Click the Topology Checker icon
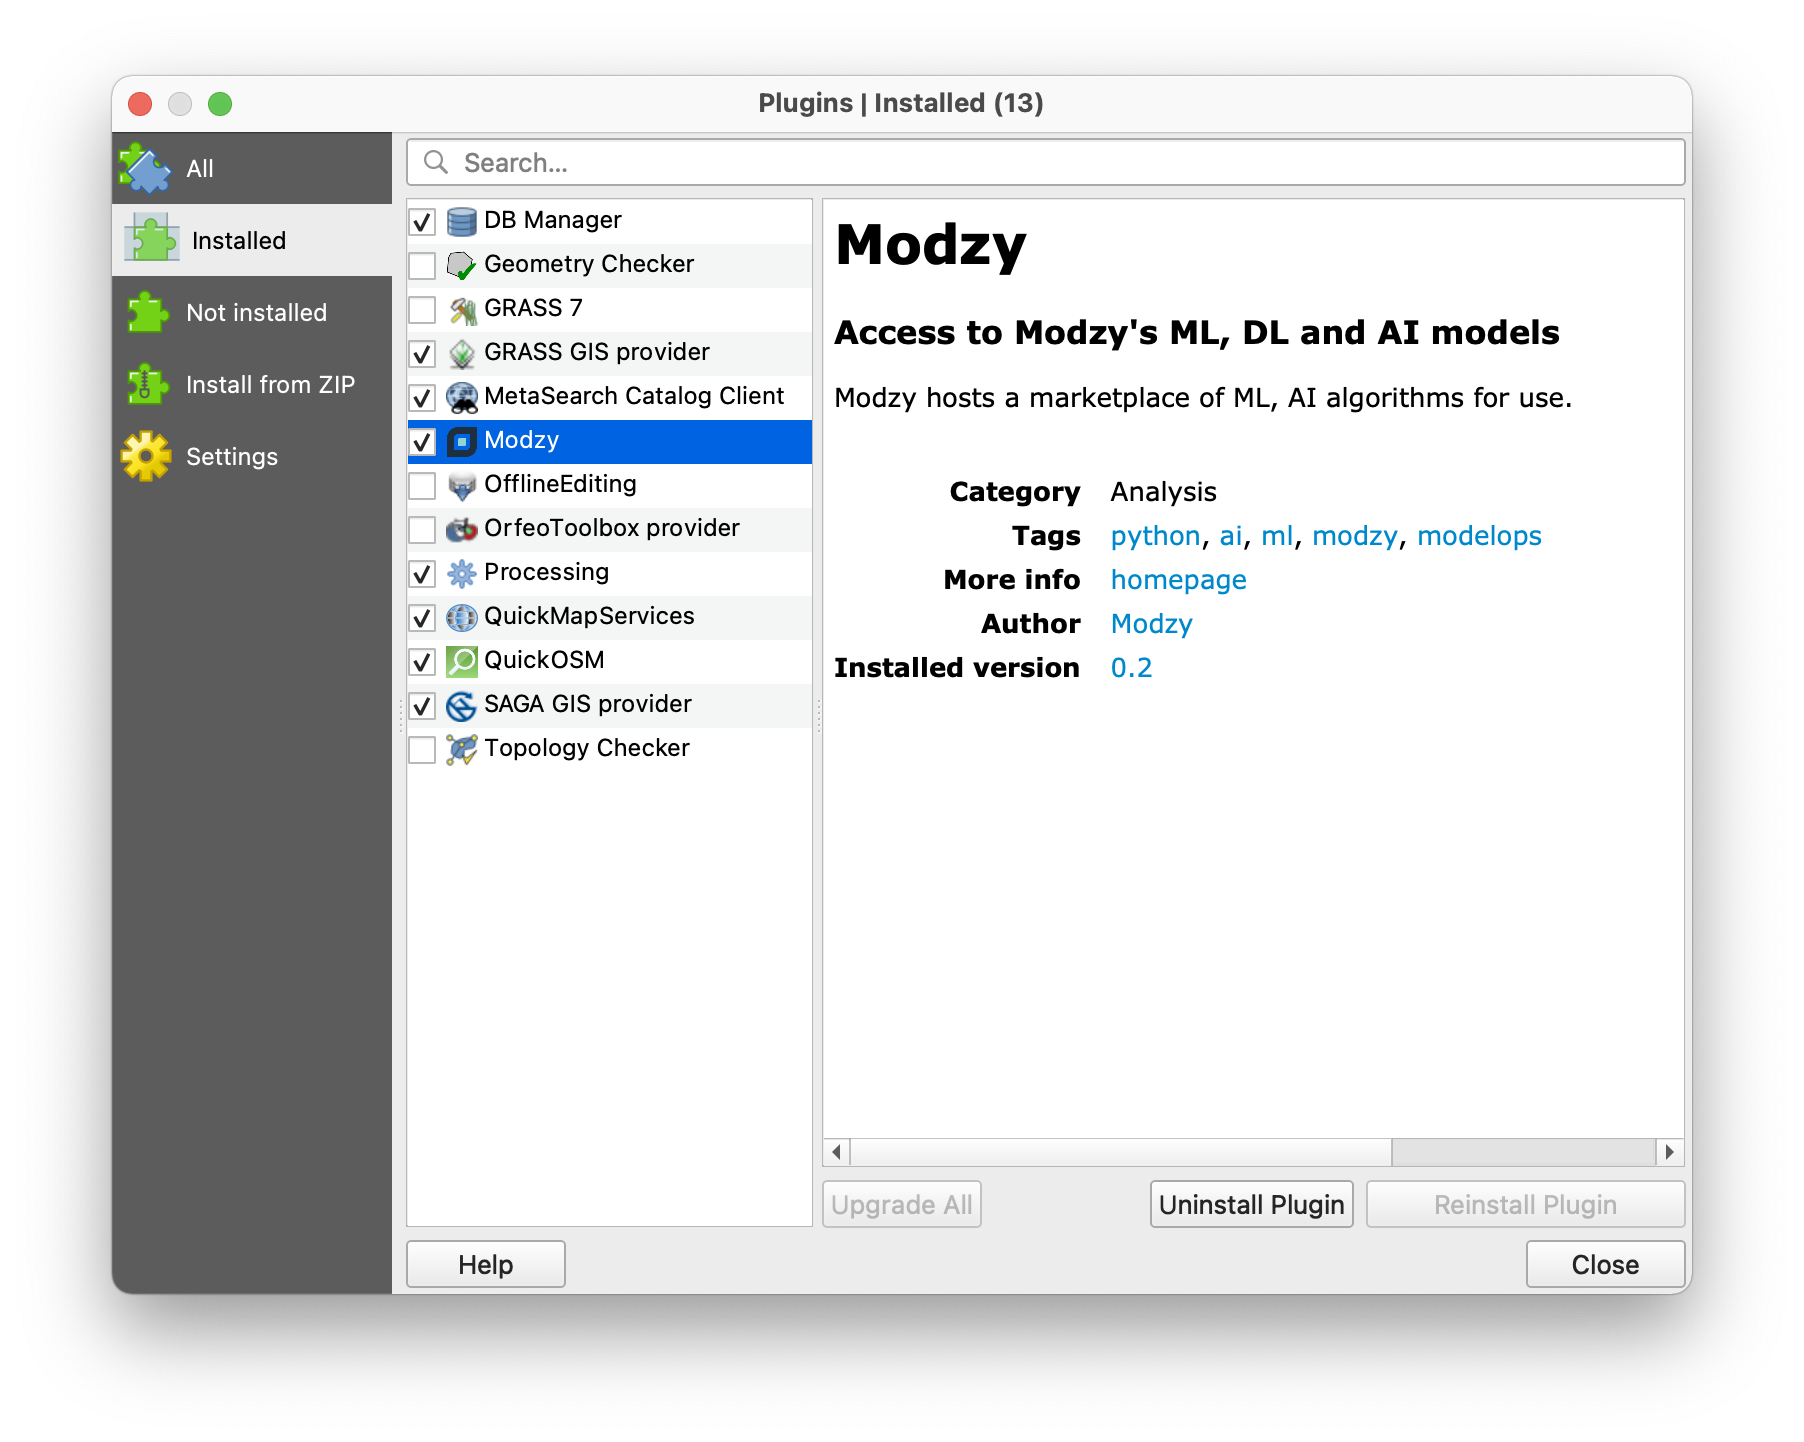 [461, 748]
